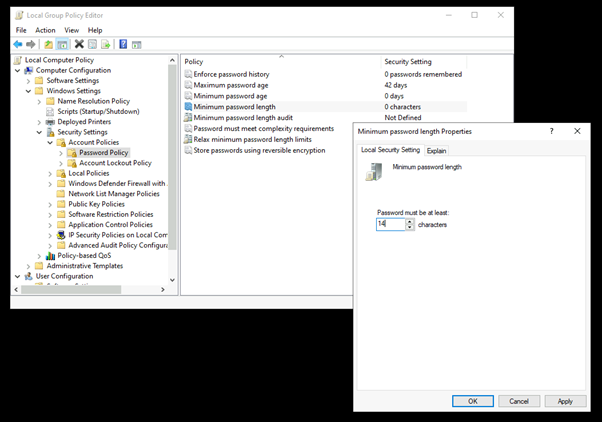
Task: Open the View menu
Action: (x=71, y=30)
